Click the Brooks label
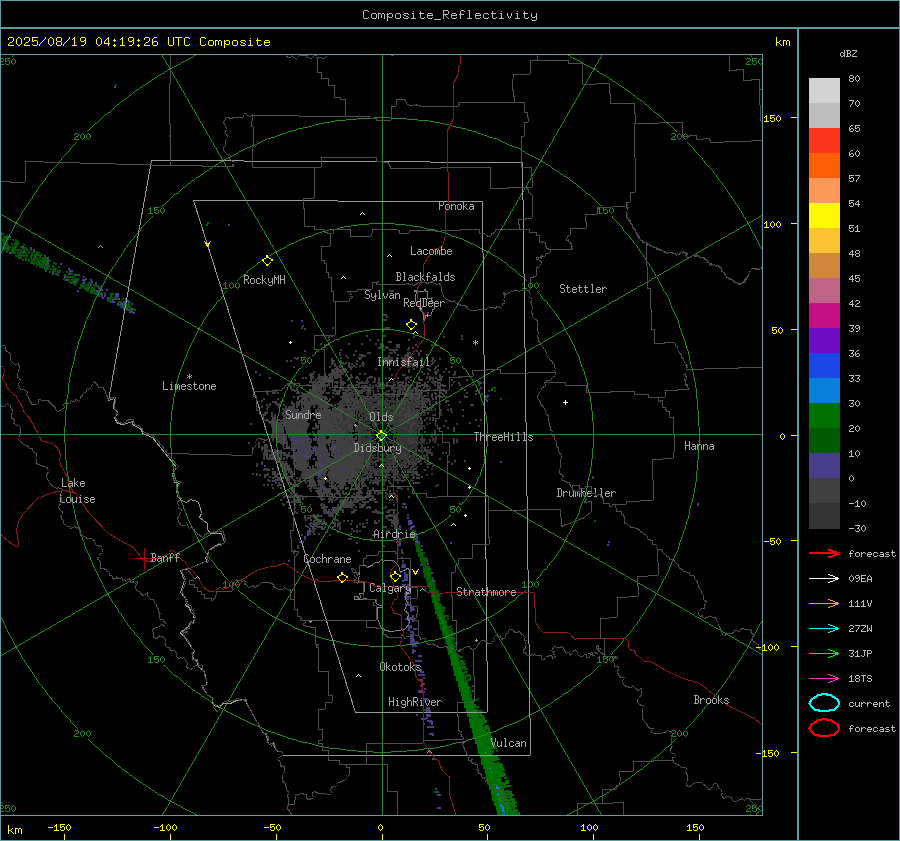Image resolution: width=900 pixels, height=841 pixels. [711, 700]
